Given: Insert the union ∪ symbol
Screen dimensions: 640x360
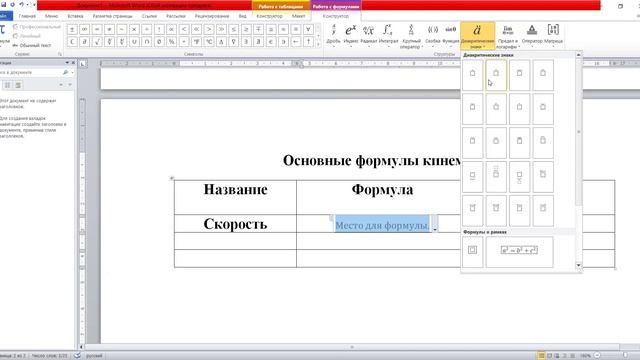Looking at the screenshot, I should 134,42.
